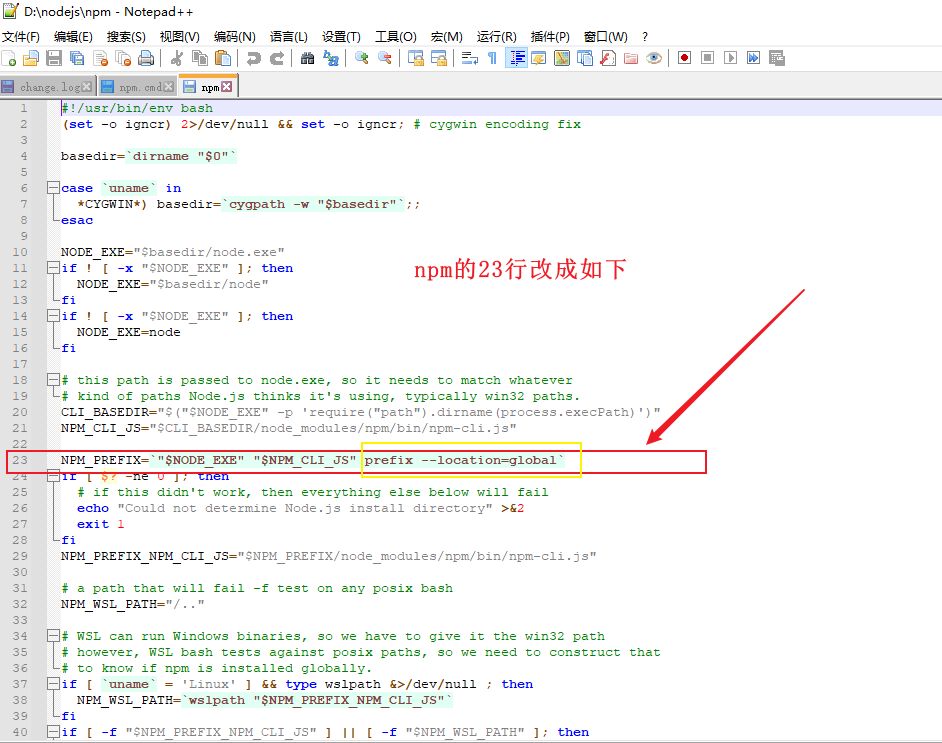Collapse the comment block at line 18

coord(53,380)
